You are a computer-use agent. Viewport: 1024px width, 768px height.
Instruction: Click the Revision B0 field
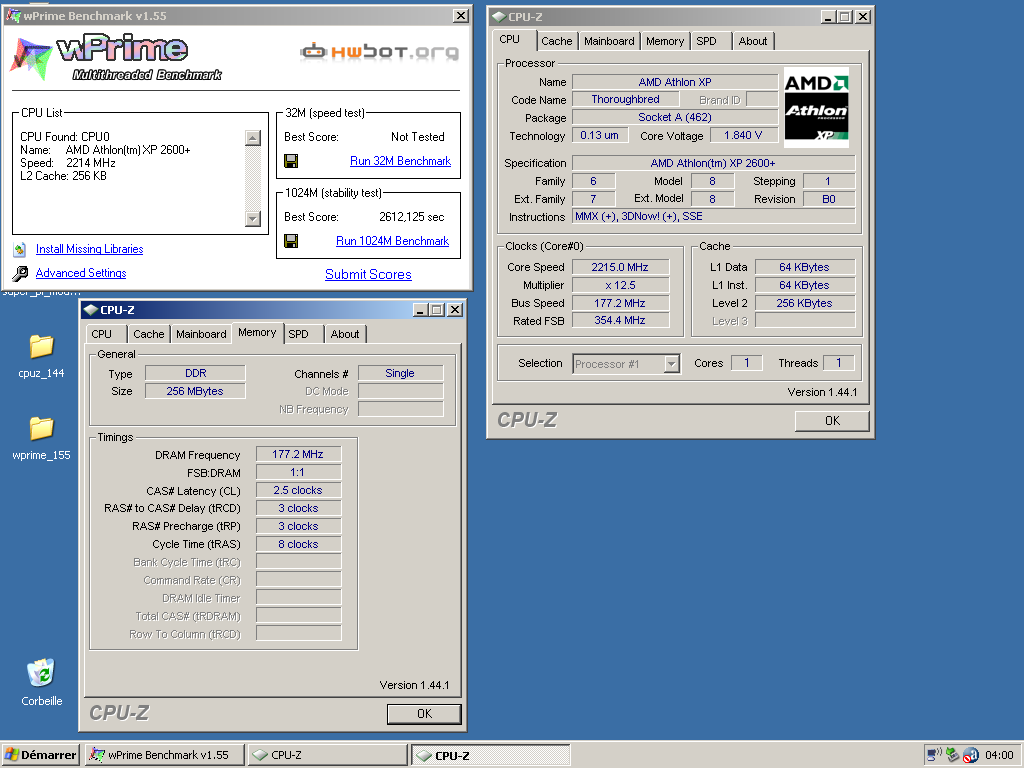829,199
